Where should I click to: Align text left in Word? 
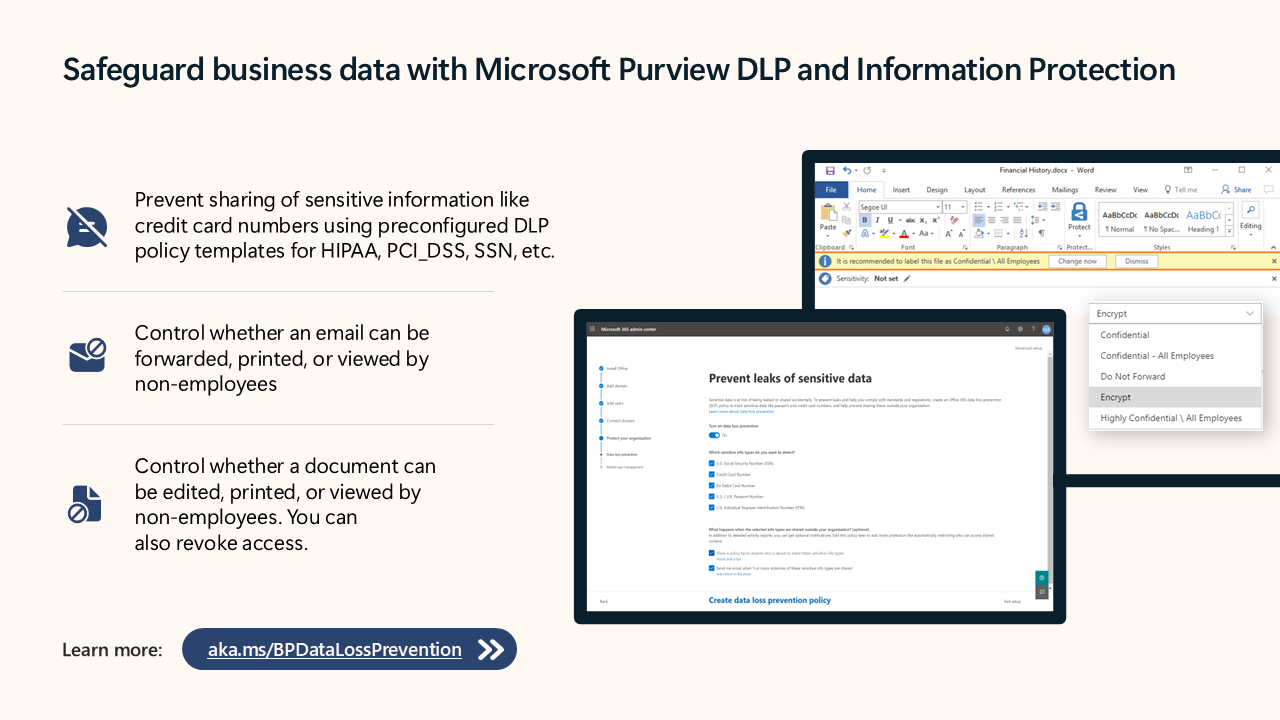(979, 220)
